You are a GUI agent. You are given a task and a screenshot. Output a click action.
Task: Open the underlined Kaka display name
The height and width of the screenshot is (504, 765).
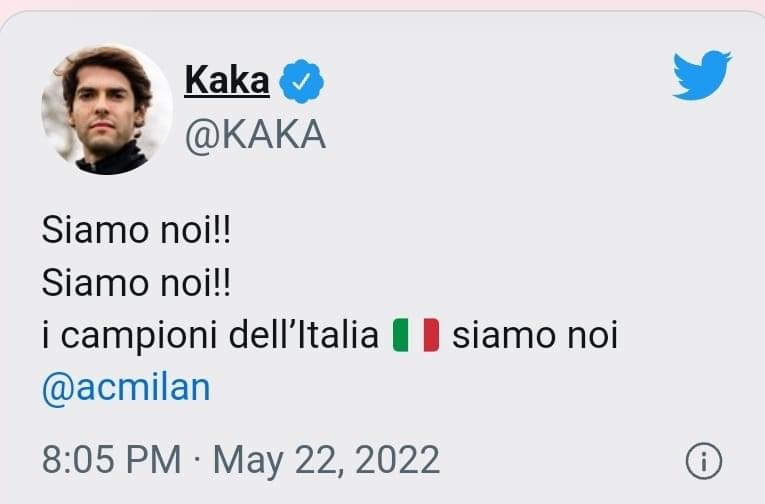(227, 81)
